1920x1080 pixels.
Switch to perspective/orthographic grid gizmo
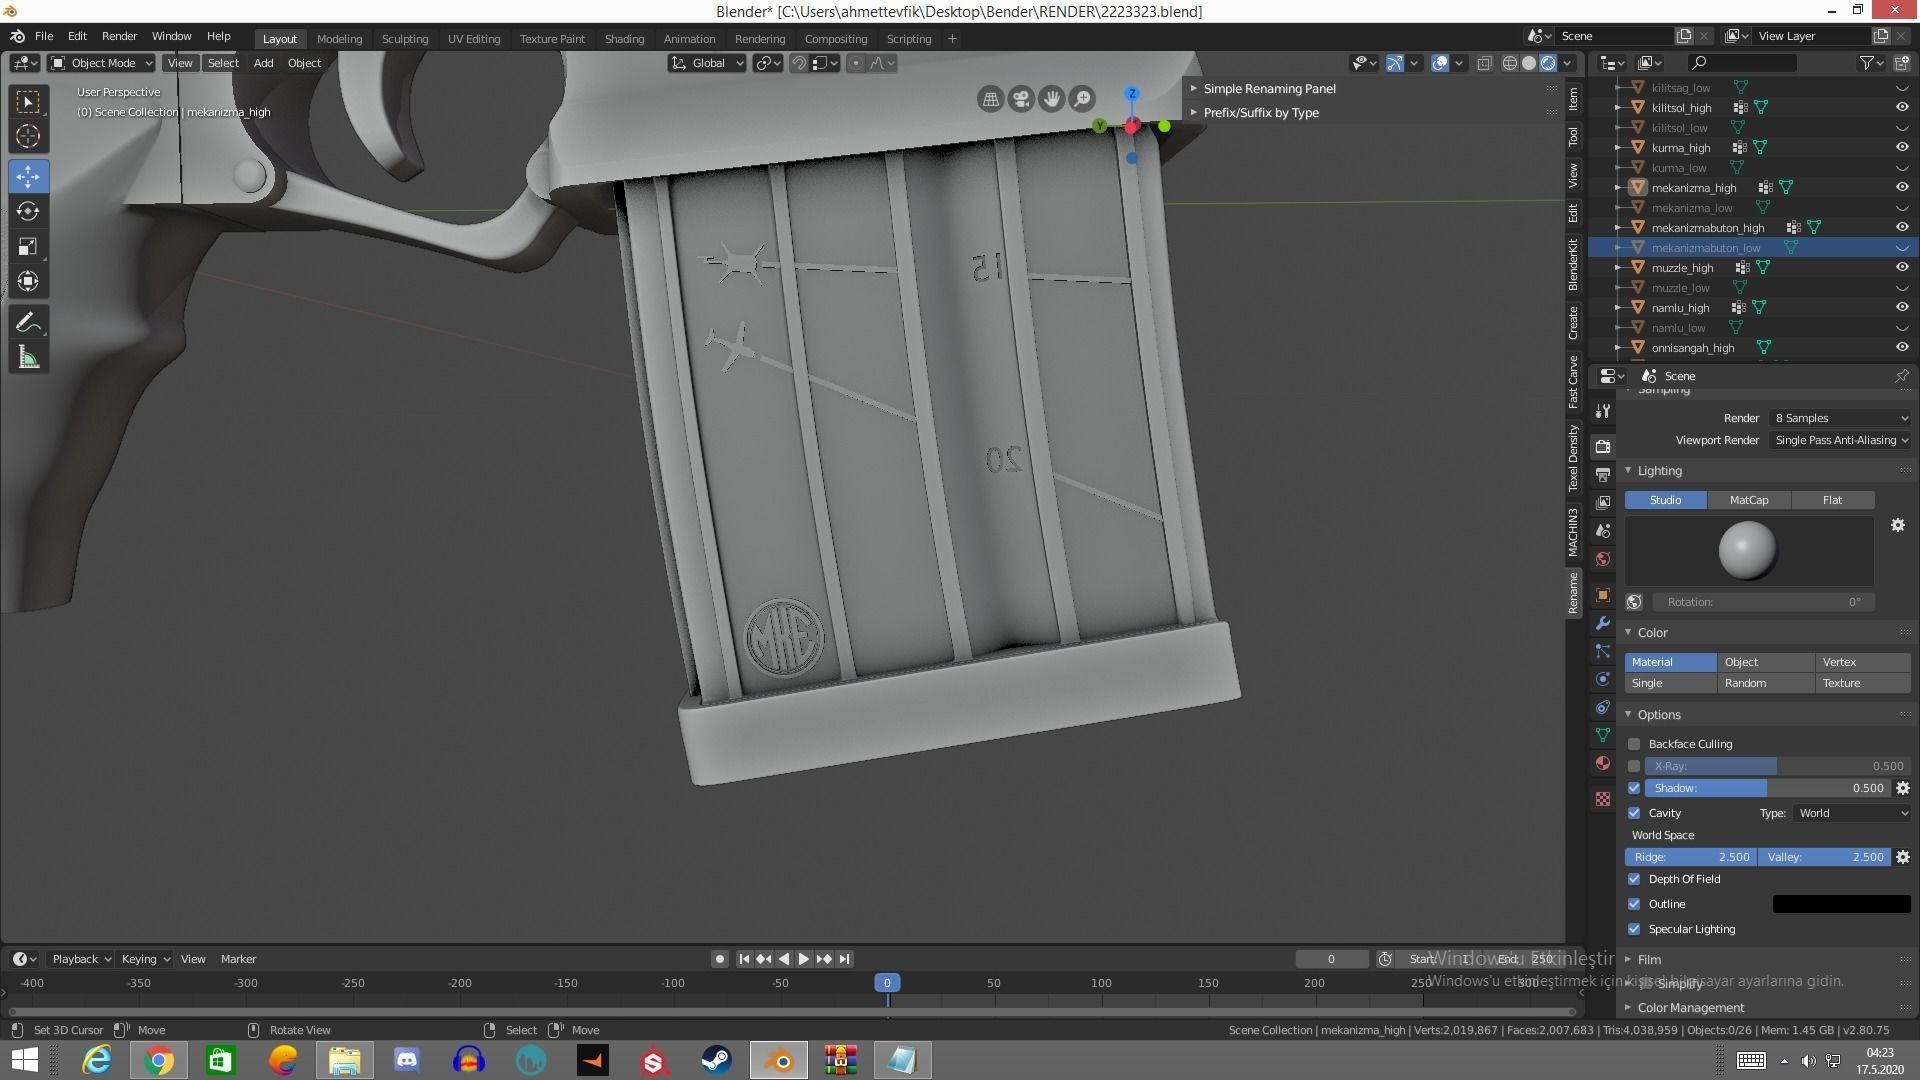click(x=990, y=99)
